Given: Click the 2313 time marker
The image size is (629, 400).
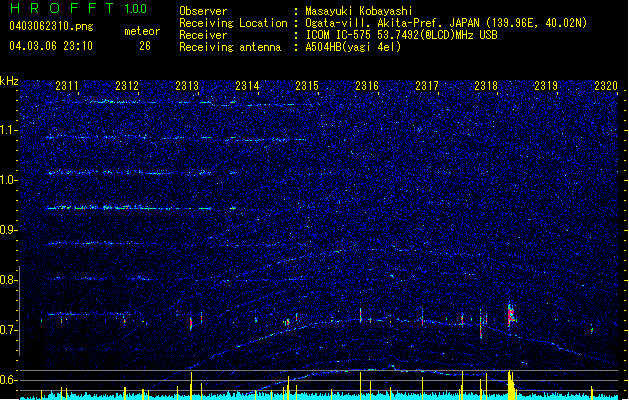Looking at the screenshot, I should tap(187, 86).
